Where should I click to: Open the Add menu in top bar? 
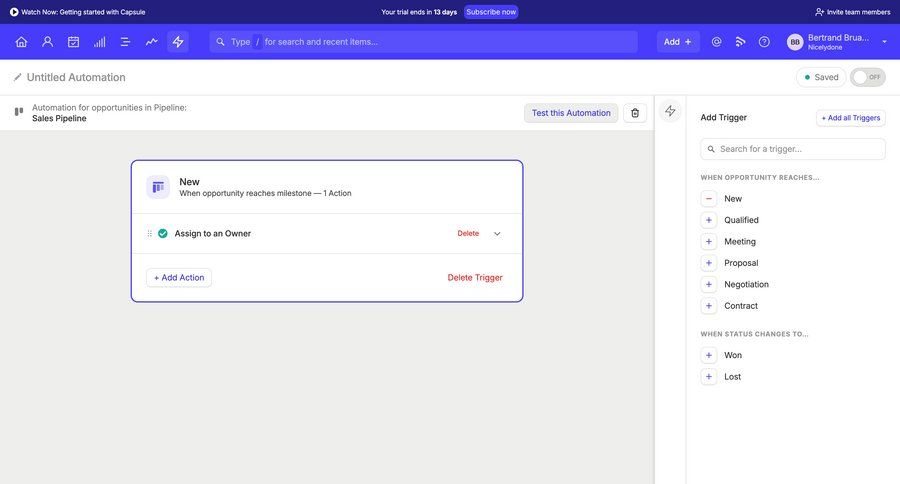(x=677, y=42)
